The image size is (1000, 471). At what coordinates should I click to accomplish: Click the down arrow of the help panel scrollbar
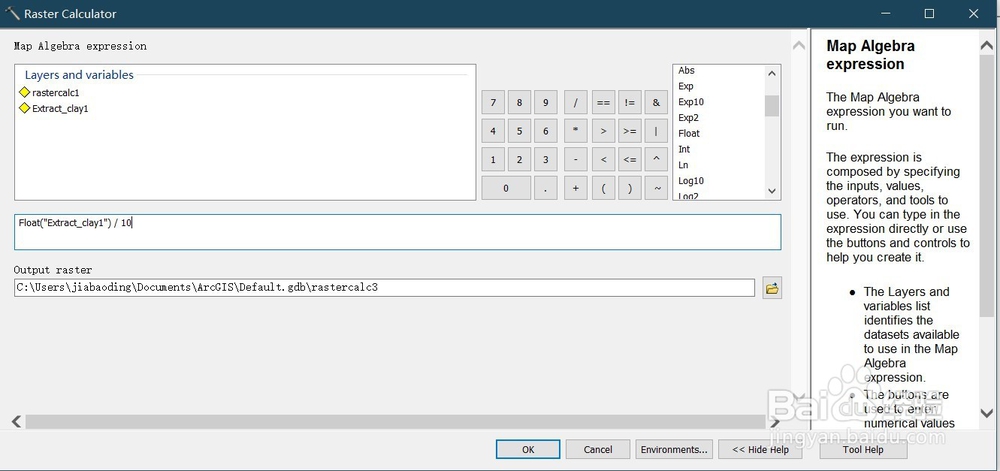point(986,412)
